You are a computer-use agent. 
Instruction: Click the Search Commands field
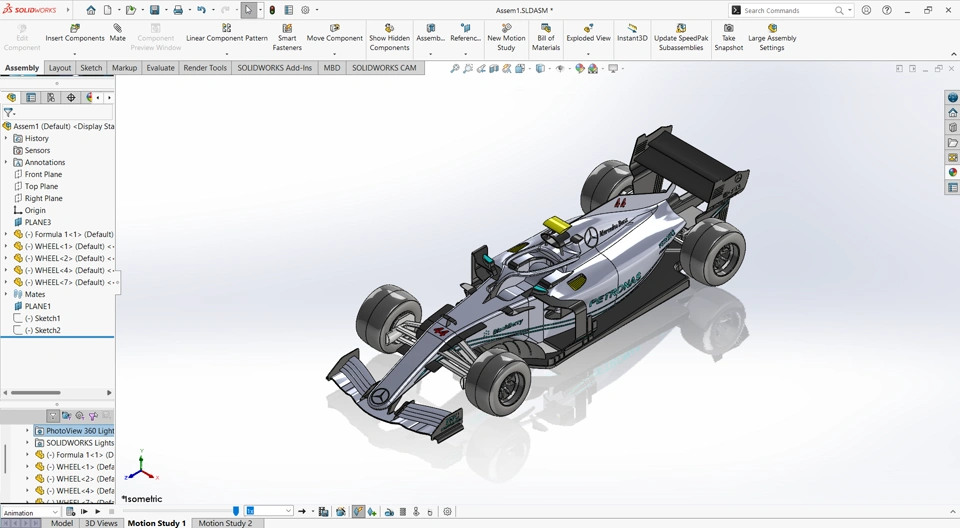[790, 10]
